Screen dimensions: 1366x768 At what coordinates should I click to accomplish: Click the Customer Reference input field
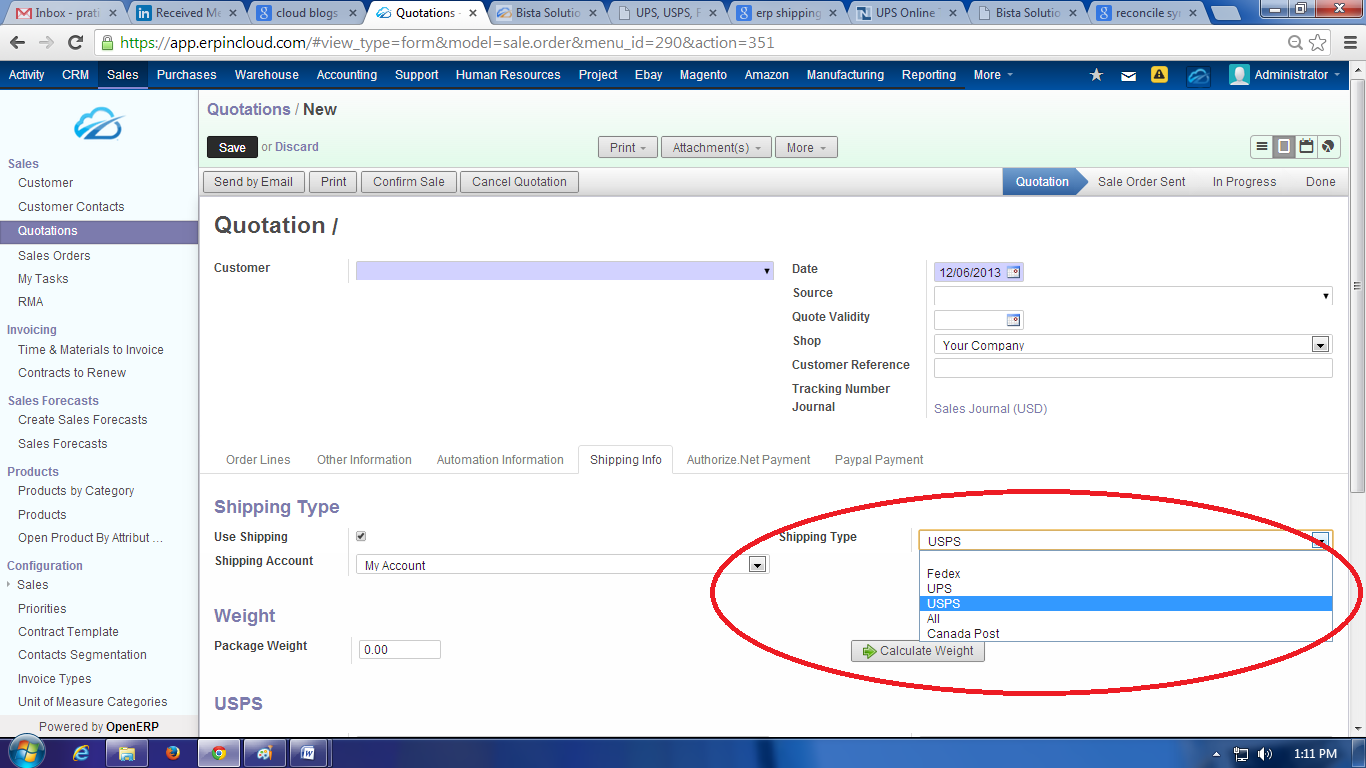click(1133, 368)
